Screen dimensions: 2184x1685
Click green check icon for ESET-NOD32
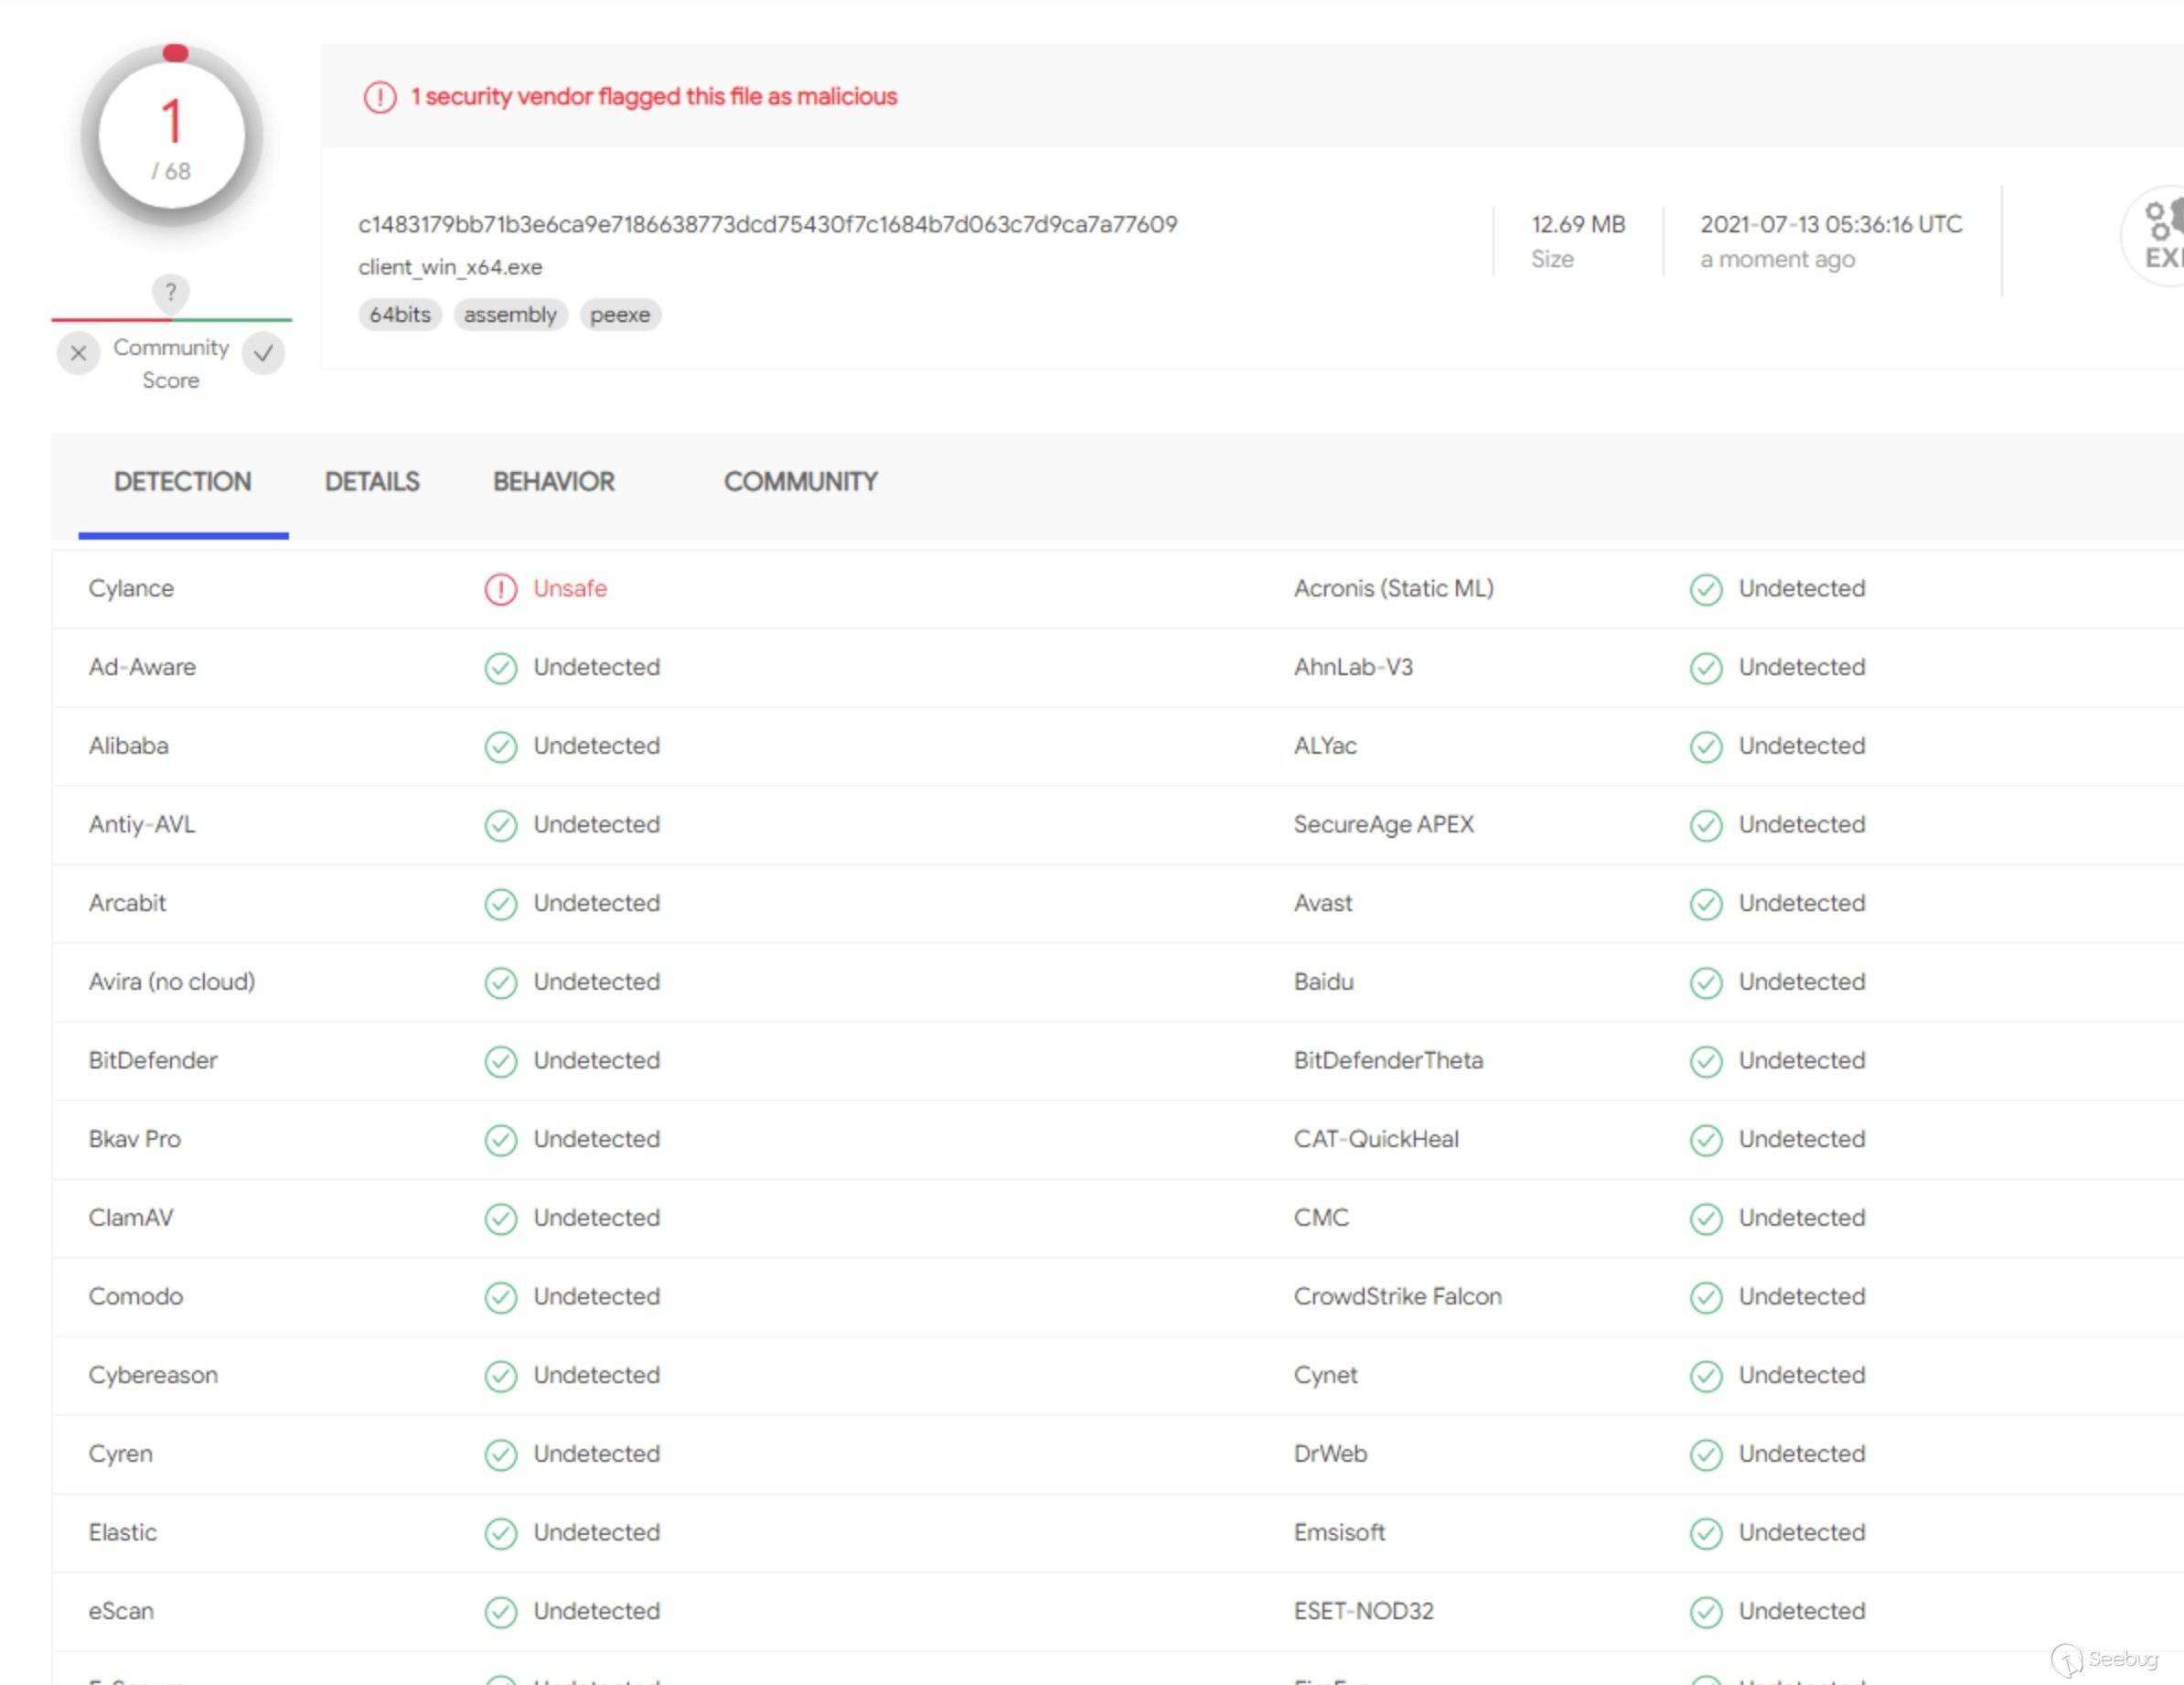[x=1705, y=1612]
